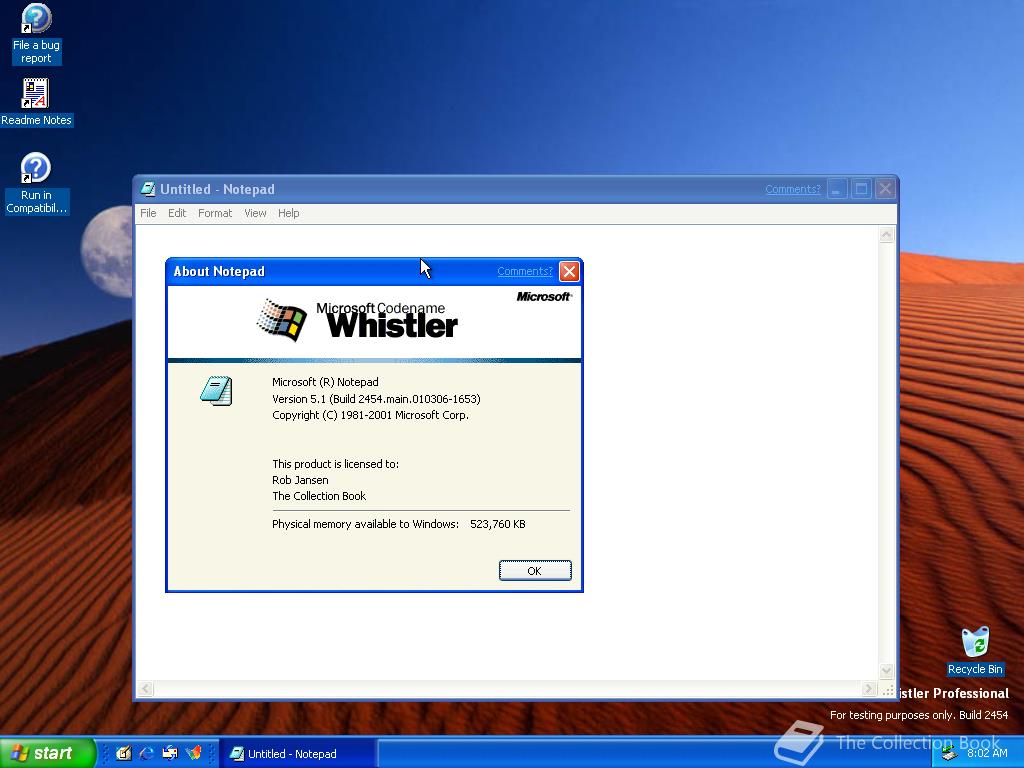Click the notepad icon in About dialog
The image size is (1024, 768).
(x=216, y=391)
